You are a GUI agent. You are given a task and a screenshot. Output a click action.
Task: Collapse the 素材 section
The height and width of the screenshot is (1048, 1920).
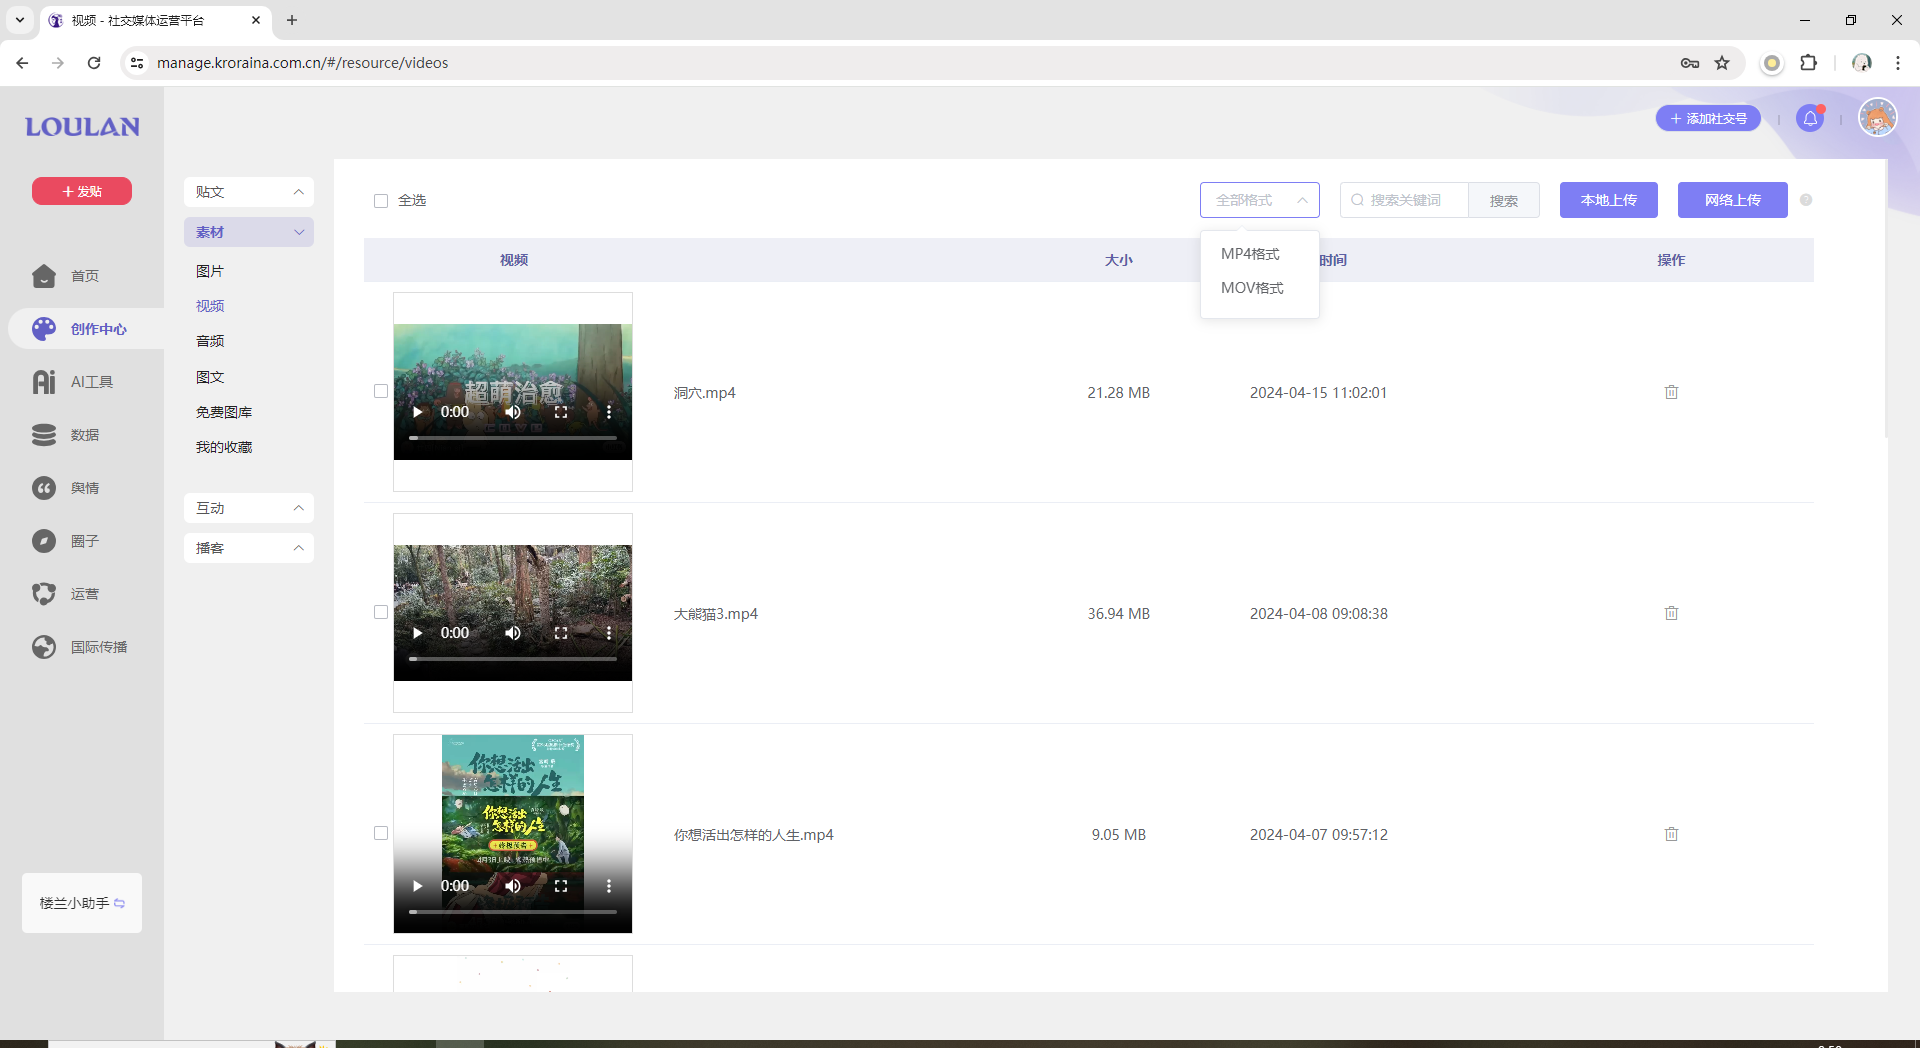[x=249, y=232]
